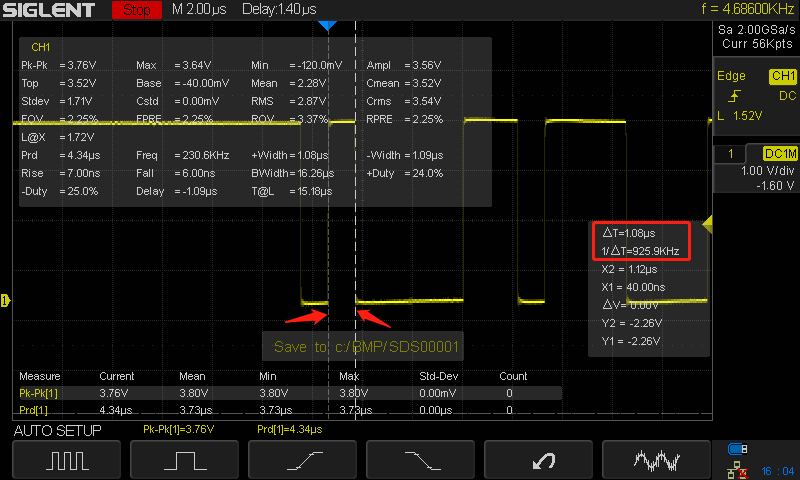
Task: Click the 16:04 clock display
Action: pos(778,471)
